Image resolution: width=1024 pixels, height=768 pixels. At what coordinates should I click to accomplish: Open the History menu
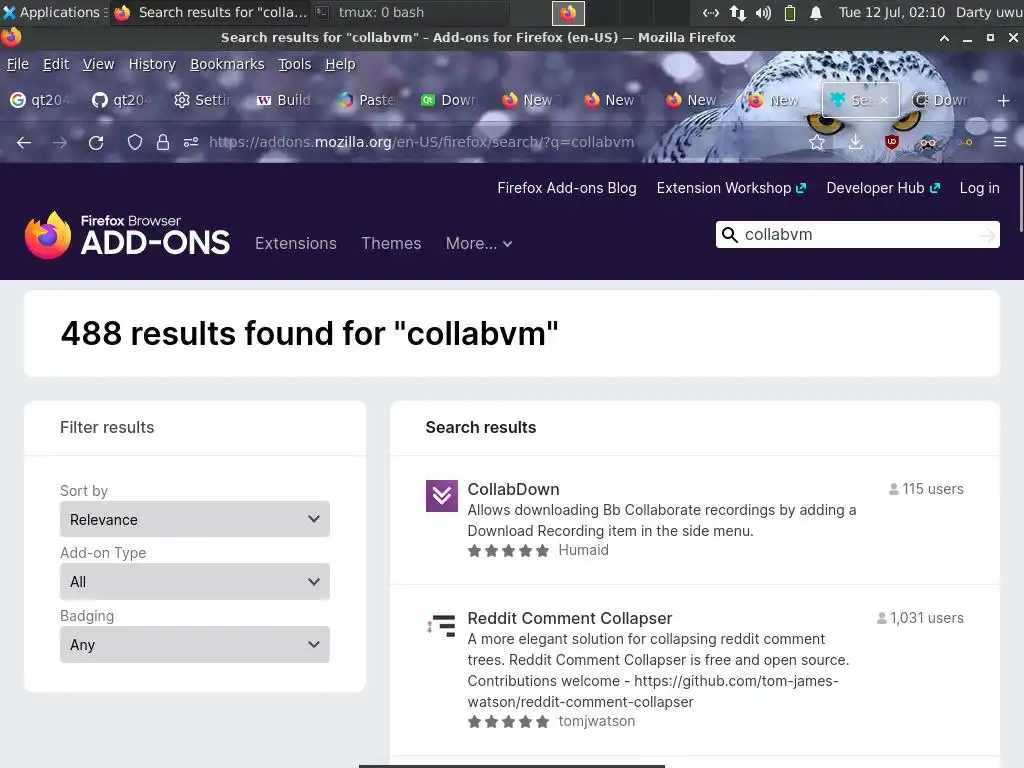(x=152, y=64)
